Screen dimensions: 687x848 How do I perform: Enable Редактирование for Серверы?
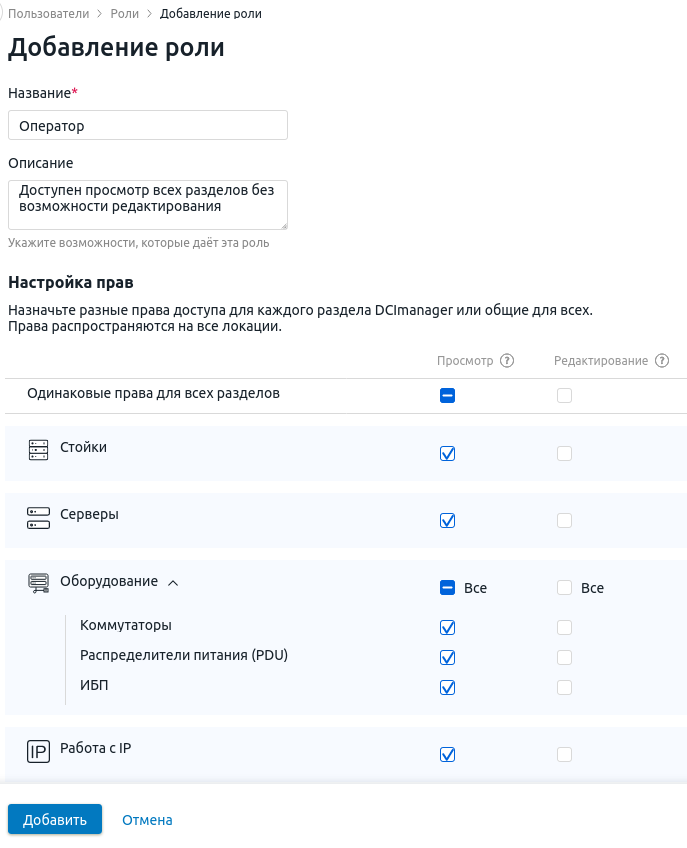point(564,520)
